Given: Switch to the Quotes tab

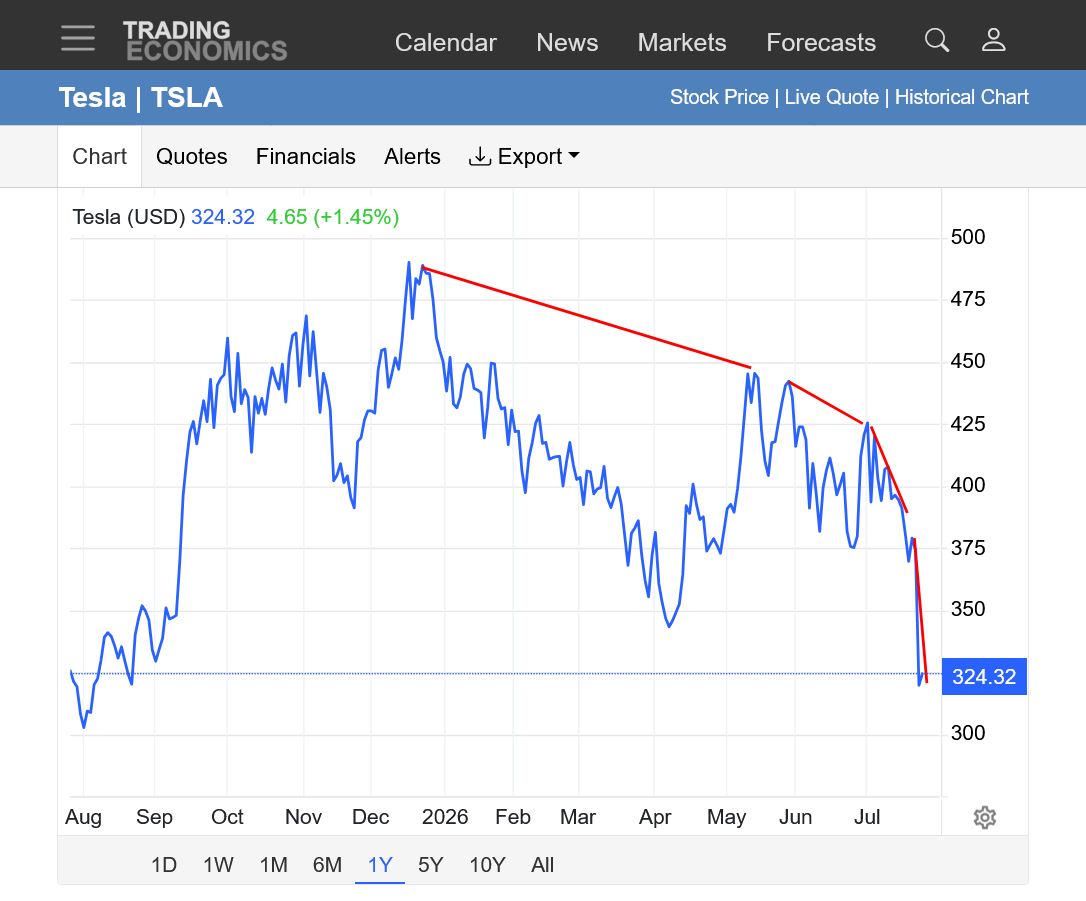Looking at the screenshot, I should point(191,157).
